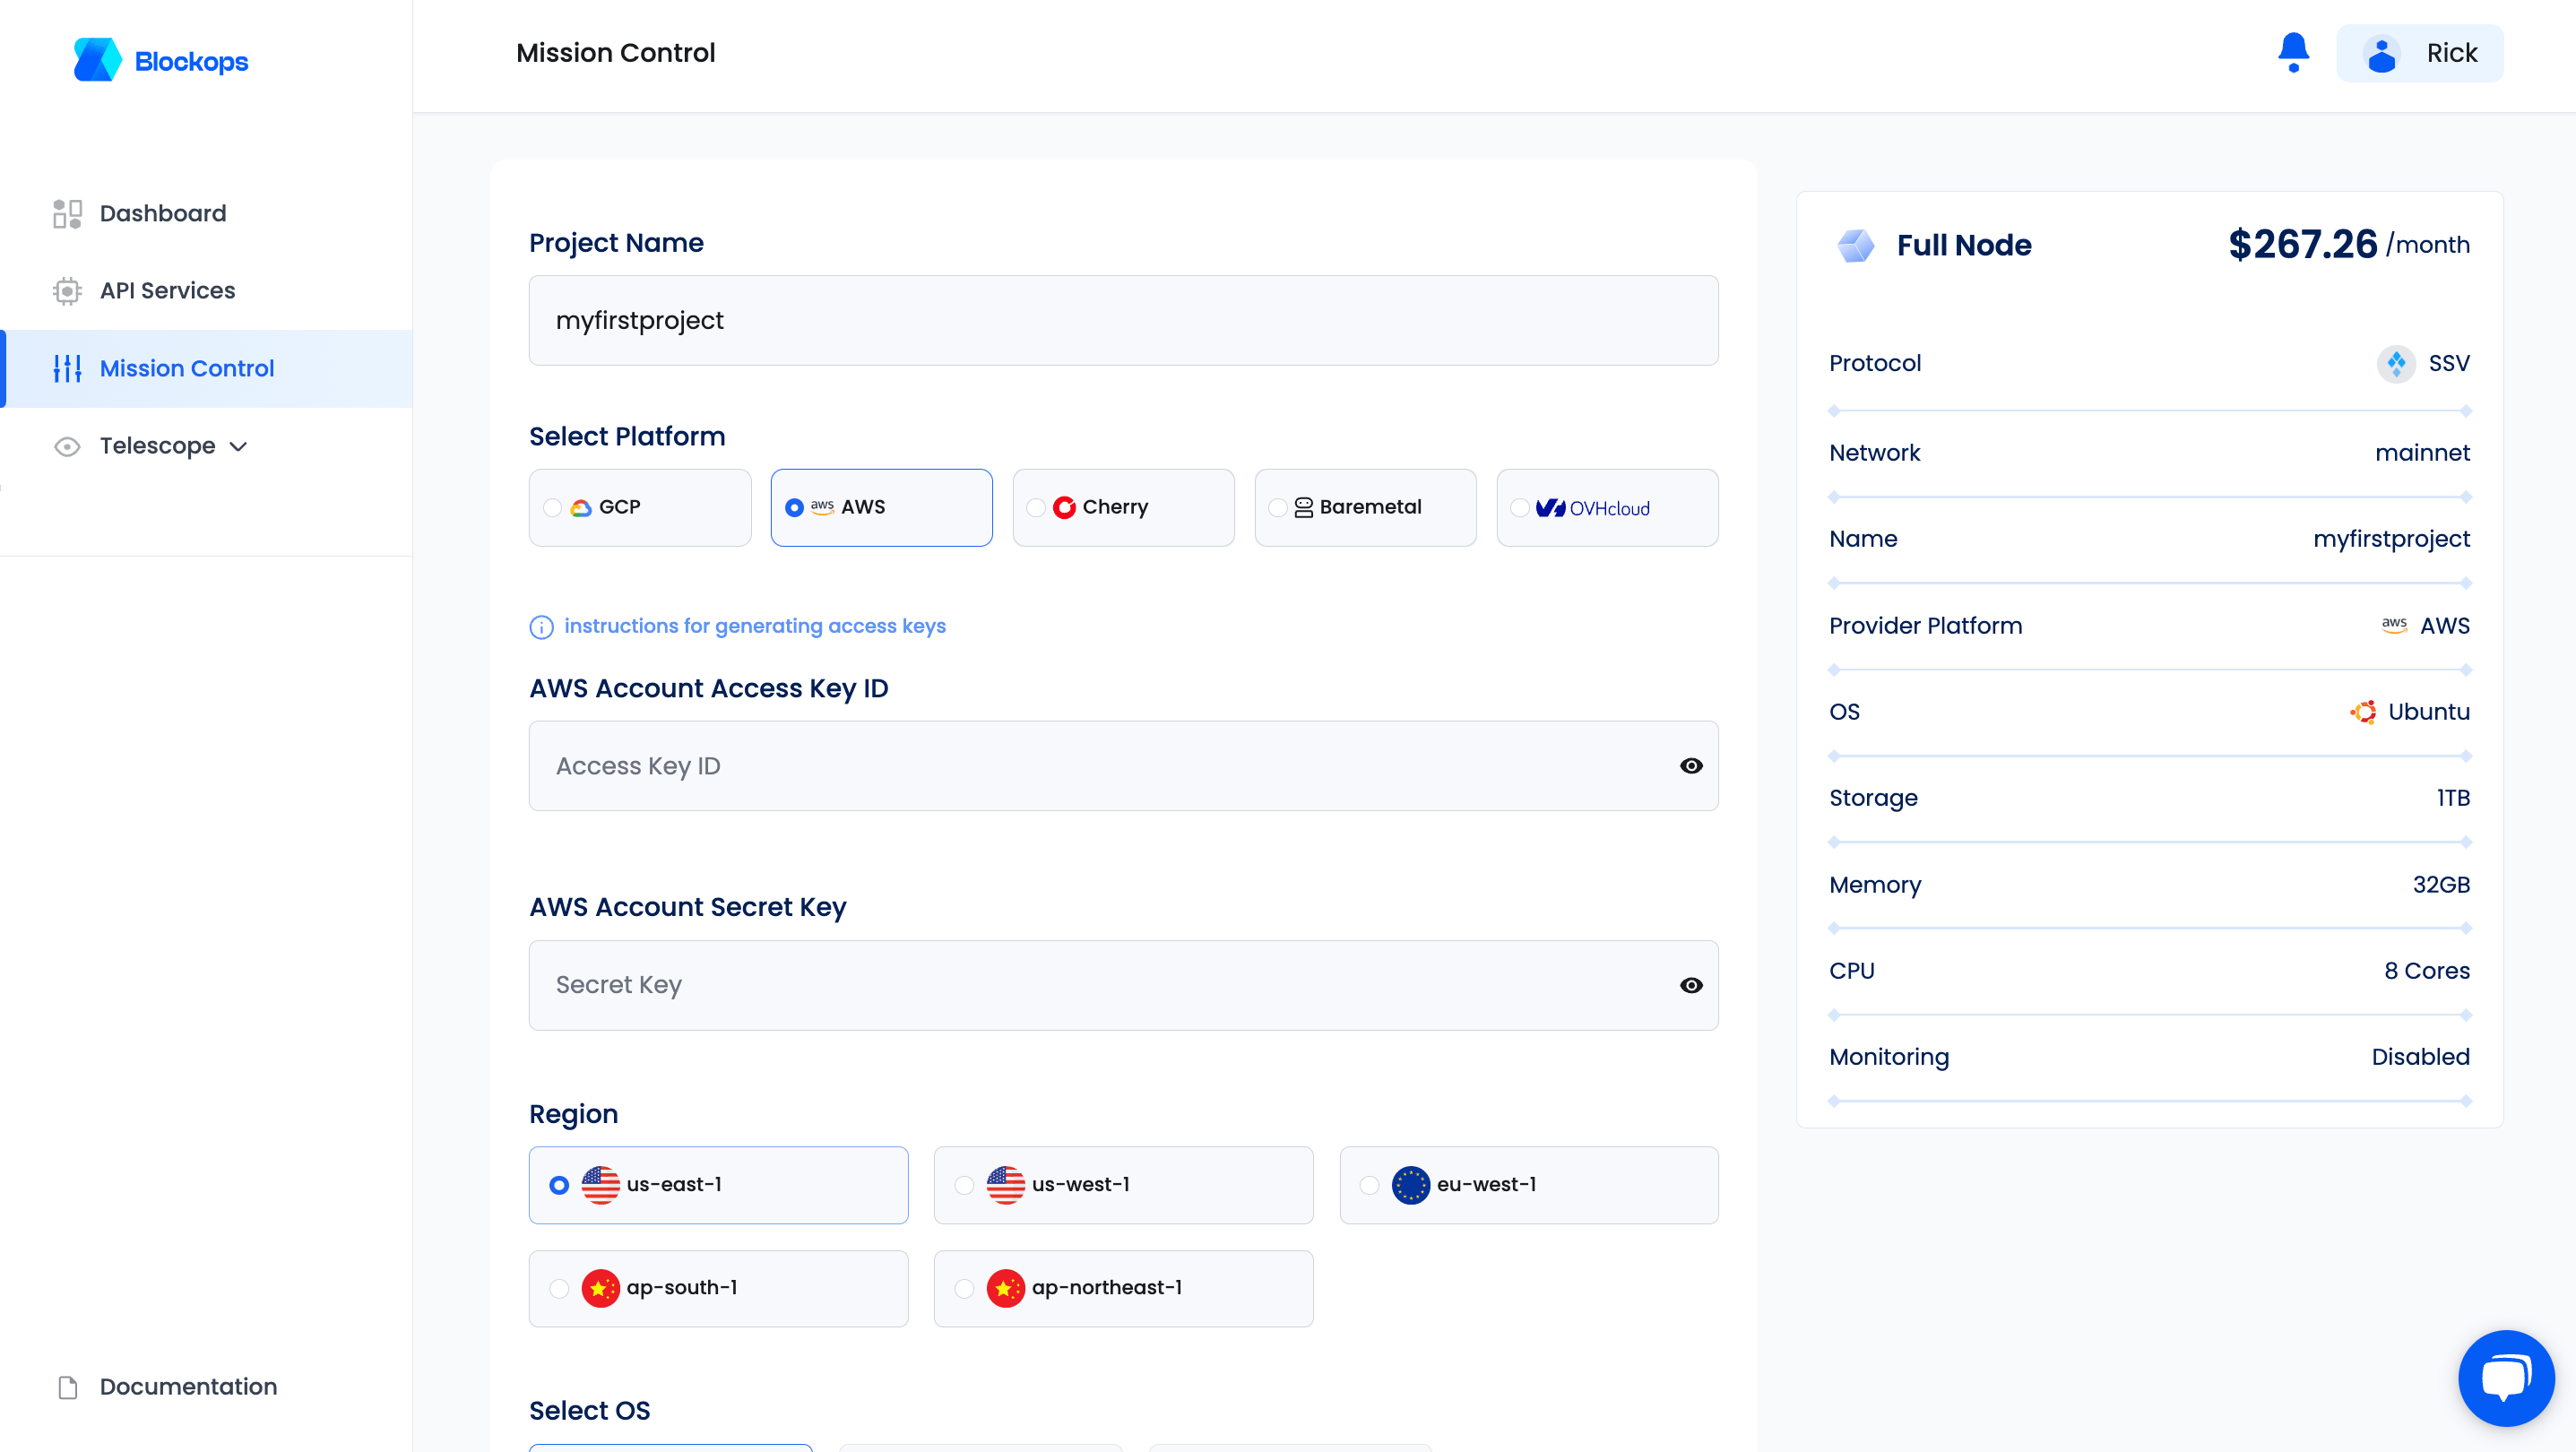Select the ap-northeast-1 region radio button

[964, 1288]
